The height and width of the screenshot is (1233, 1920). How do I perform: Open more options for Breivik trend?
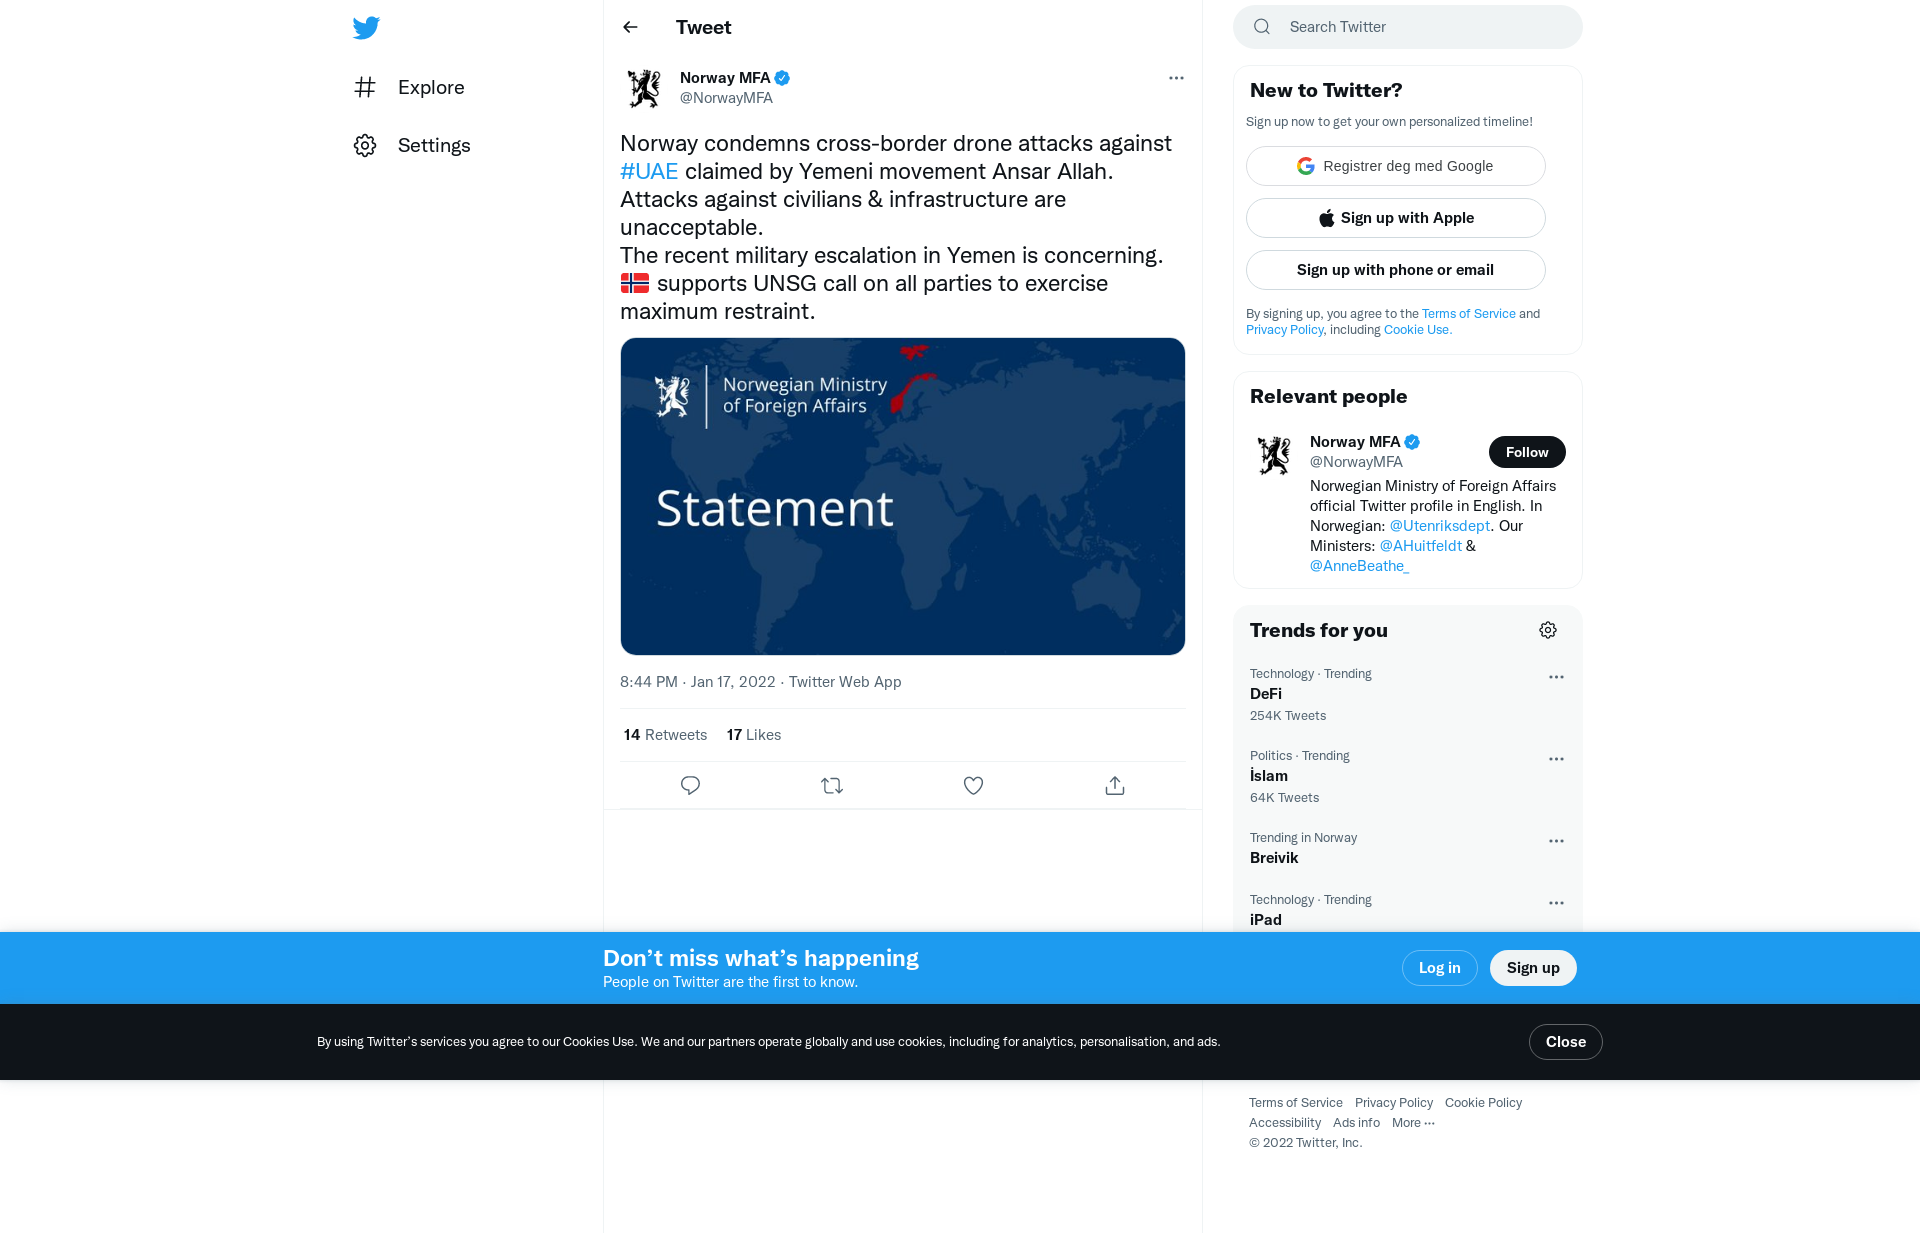pyautogui.click(x=1556, y=841)
